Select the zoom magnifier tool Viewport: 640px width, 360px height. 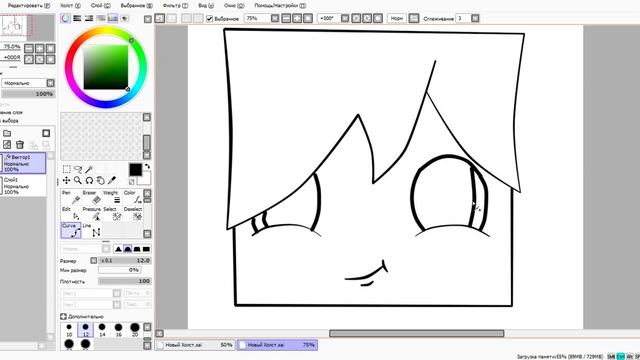pyautogui.click(x=78, y=180)
